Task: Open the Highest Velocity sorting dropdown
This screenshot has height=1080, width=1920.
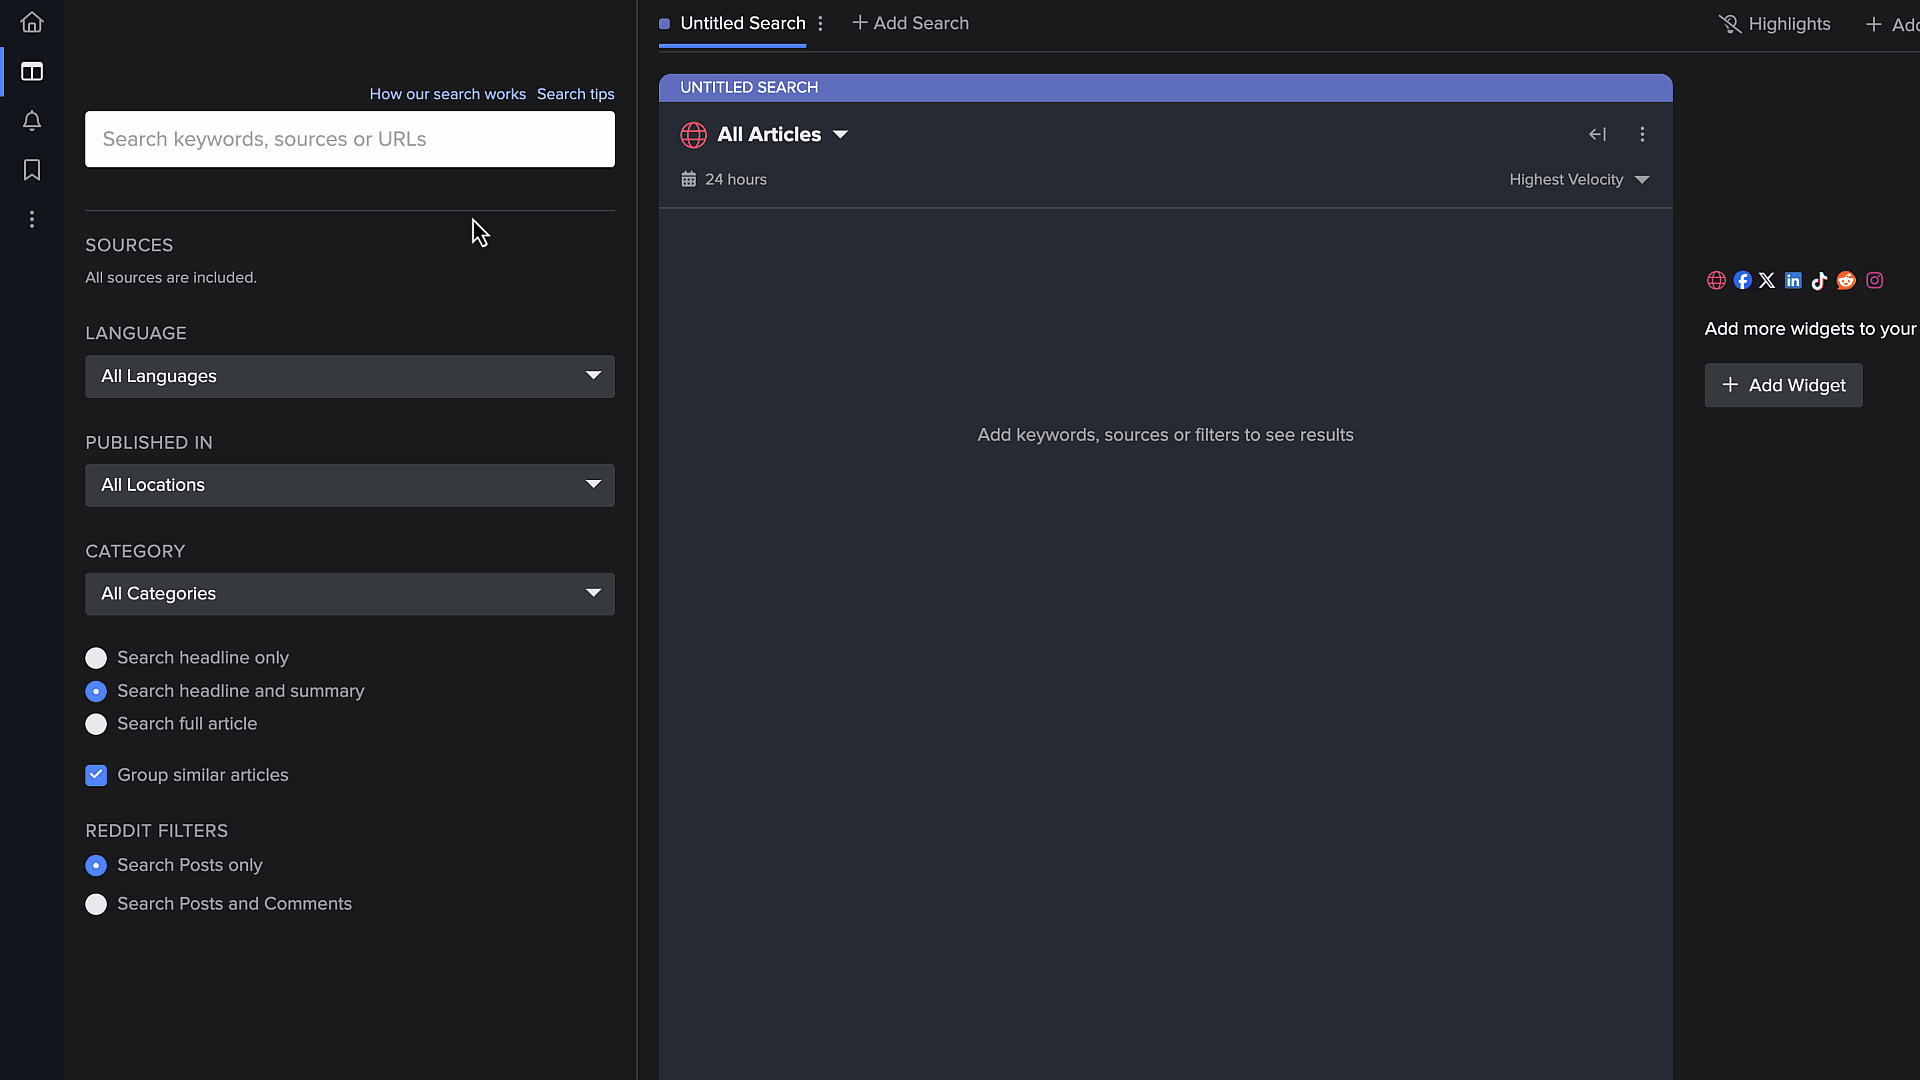Action: coord(1578,180)
